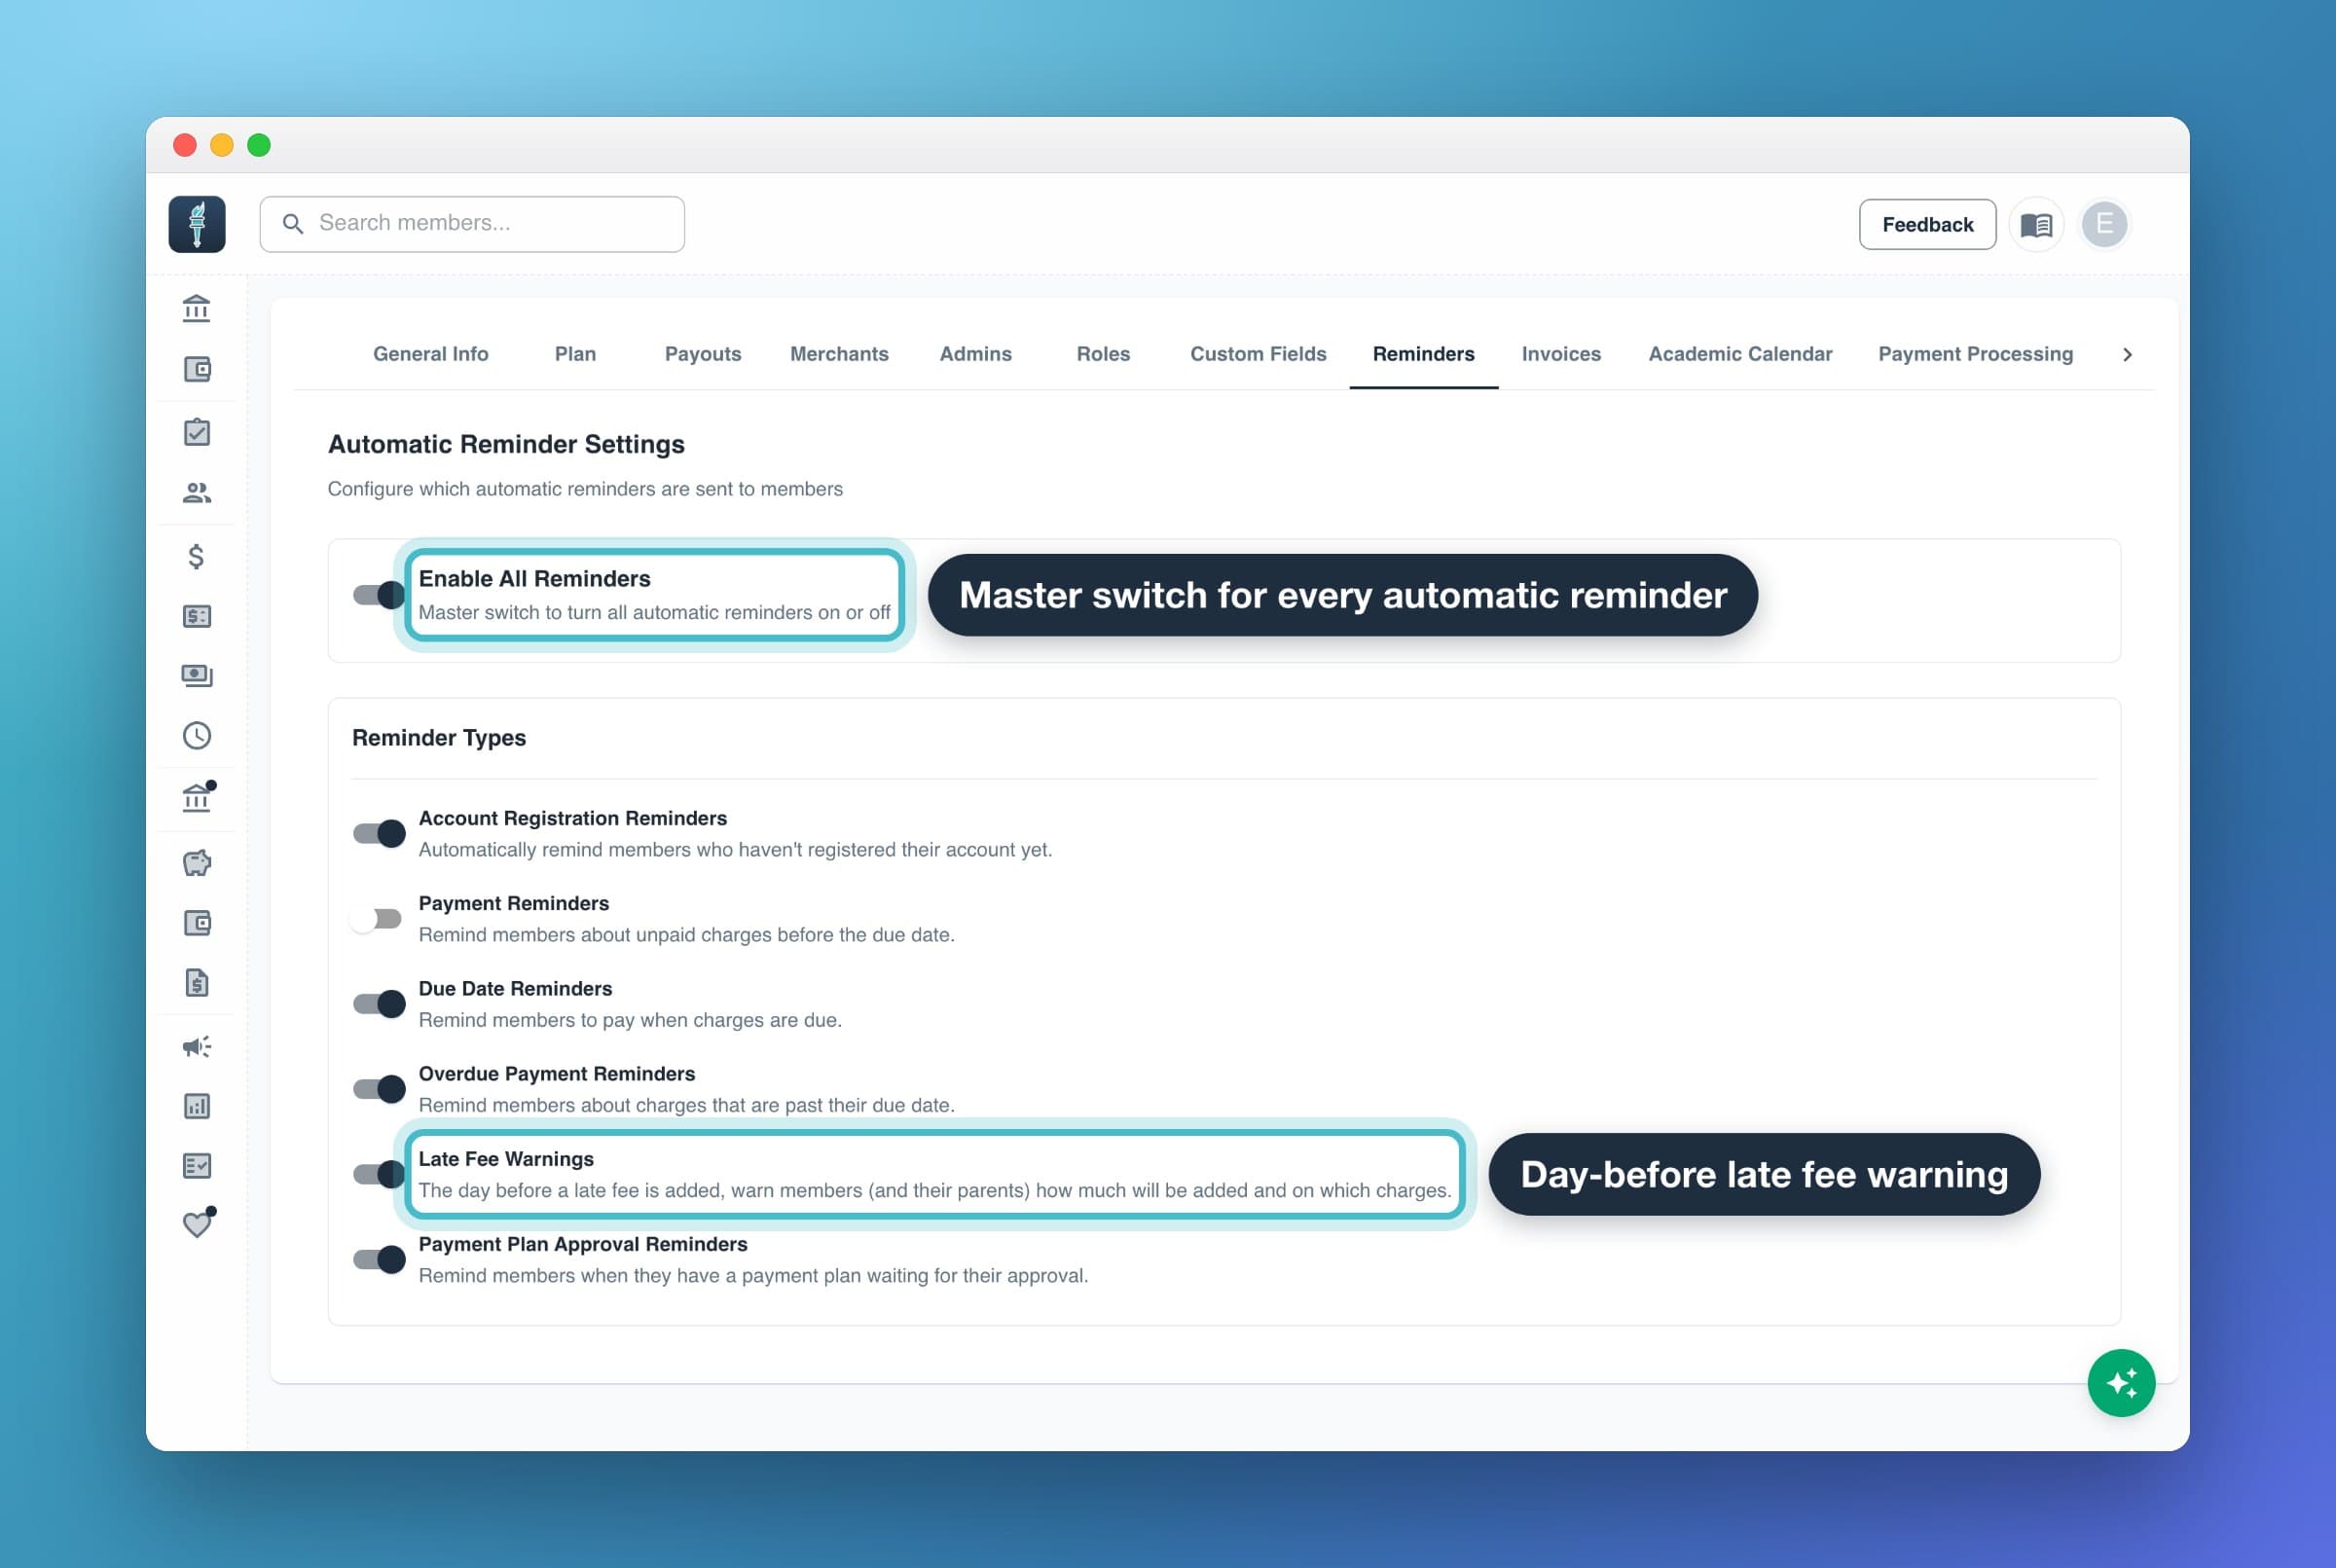The width and height of the screenshot is (2336, 1568).
Task: Open the checklist form sidebar icon
Action: [x=197, y=1166]
